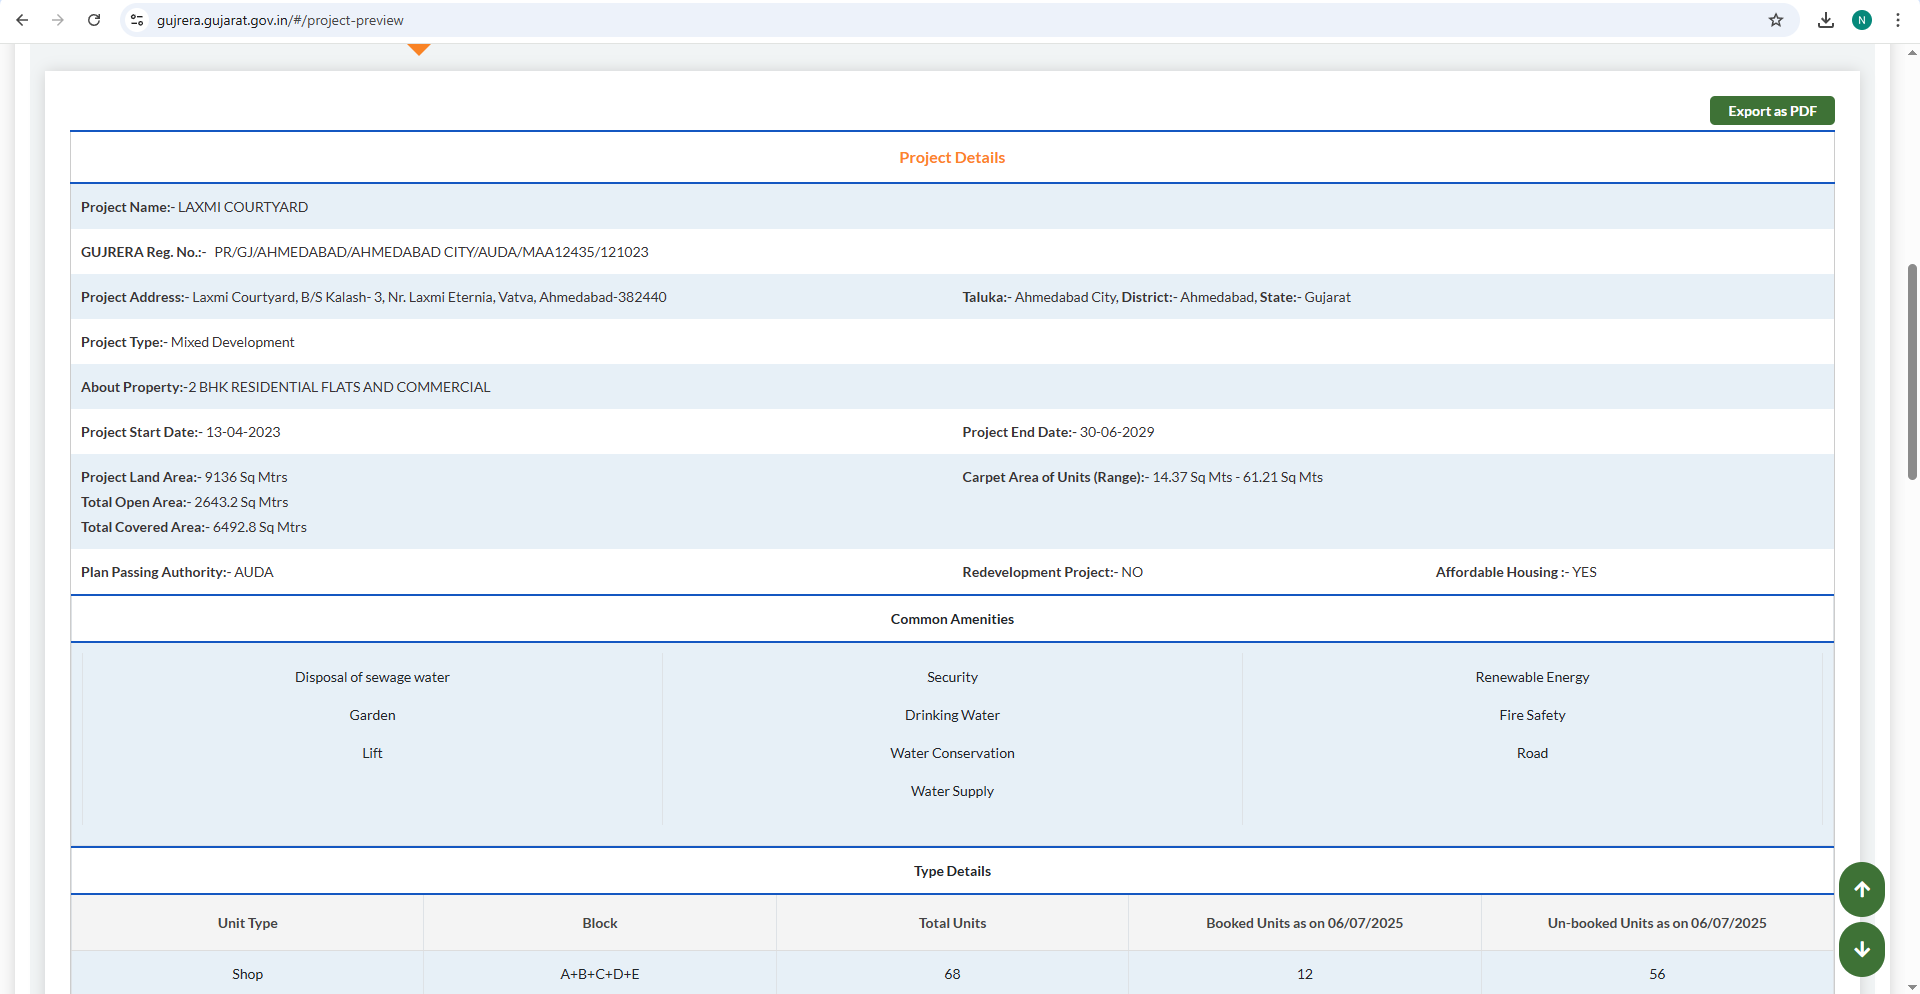Viewport: 1920px width, 994px height.
Task: Toggle the bookmark star for this page
Action: (1776, 20)
